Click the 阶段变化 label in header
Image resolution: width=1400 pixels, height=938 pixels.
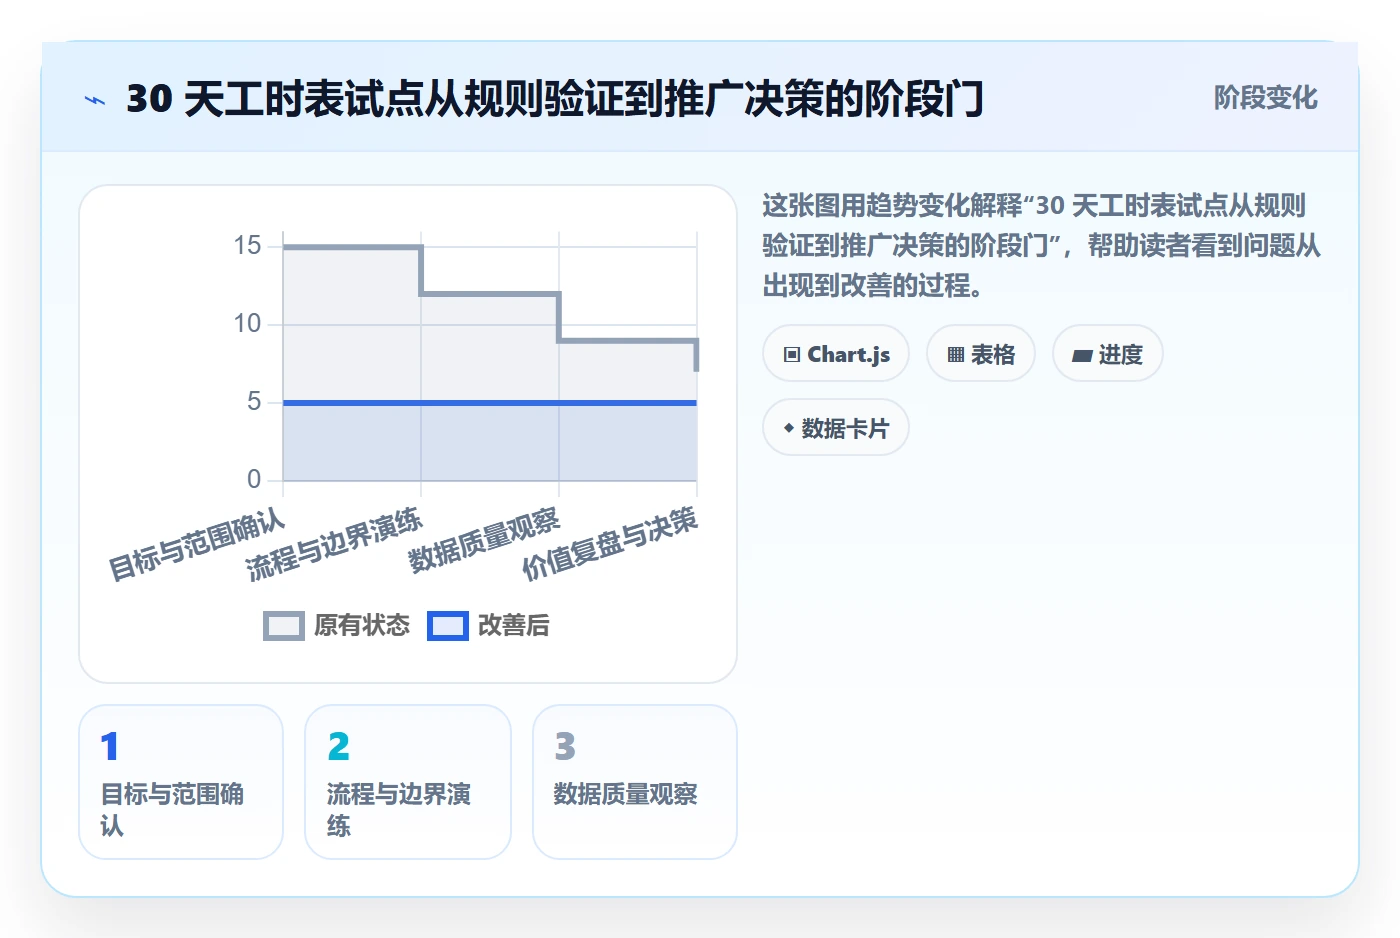[x=1265, y=98]
